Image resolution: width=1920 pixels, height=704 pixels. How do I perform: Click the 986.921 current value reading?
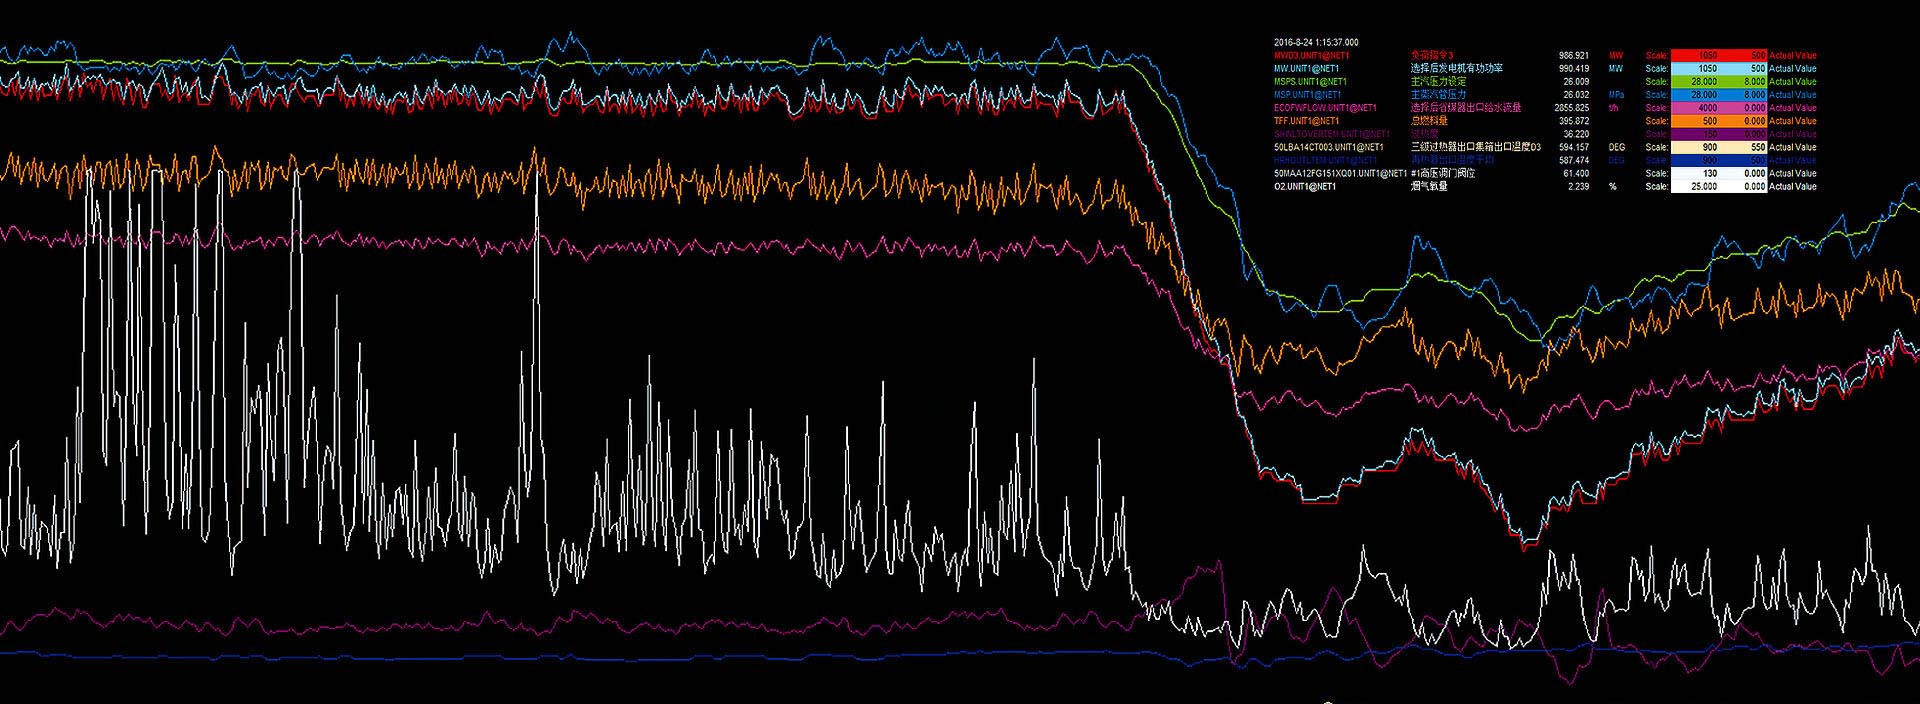pyautogui.click(x=1573, y=56)
